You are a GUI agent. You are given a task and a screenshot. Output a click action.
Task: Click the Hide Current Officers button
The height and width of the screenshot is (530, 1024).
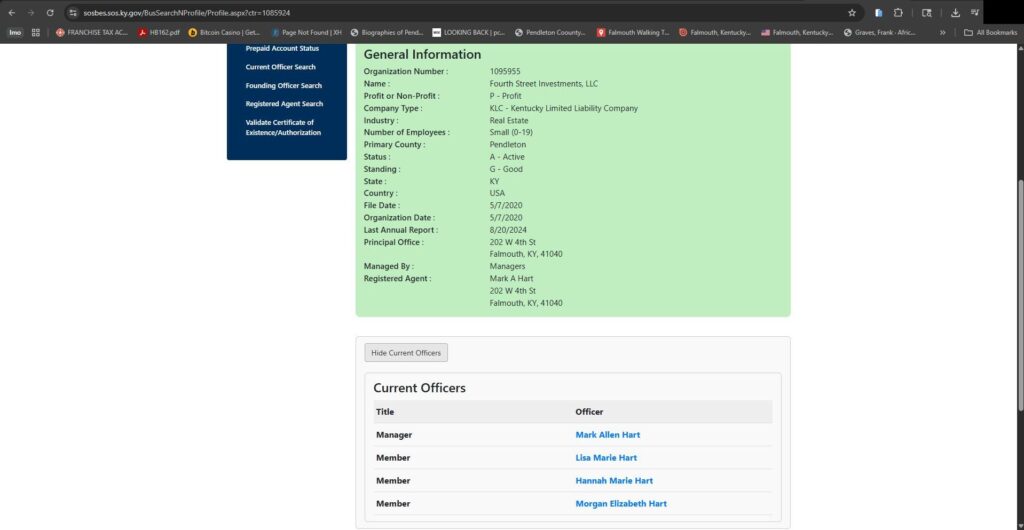pyautogui.click(x=406, y=352)
